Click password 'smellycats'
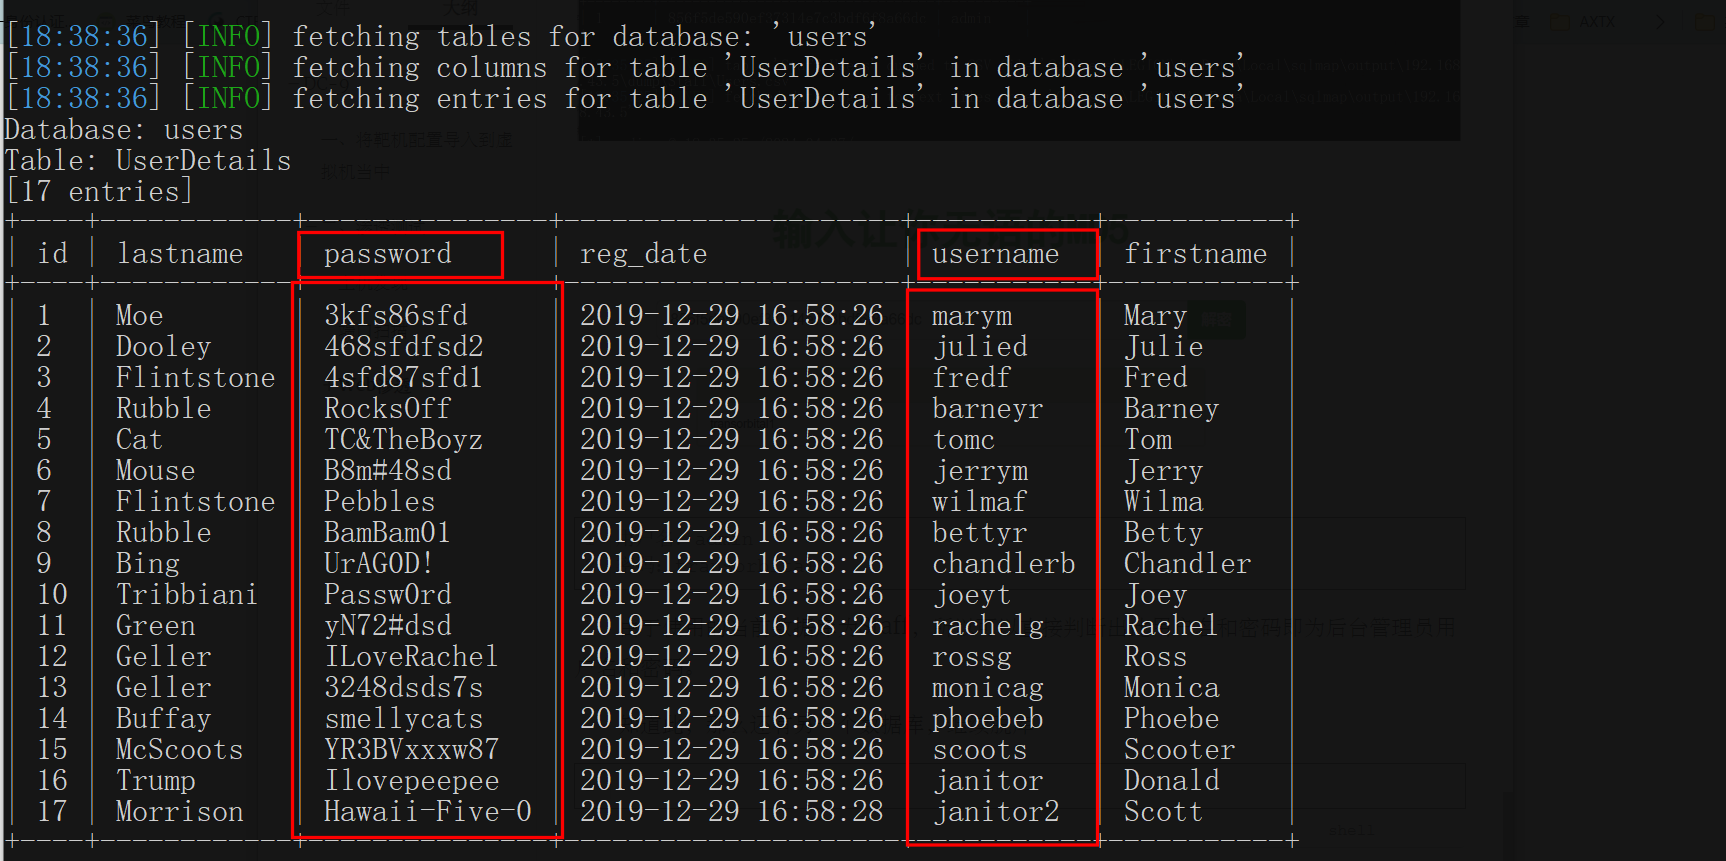 (x=404, y=719)
